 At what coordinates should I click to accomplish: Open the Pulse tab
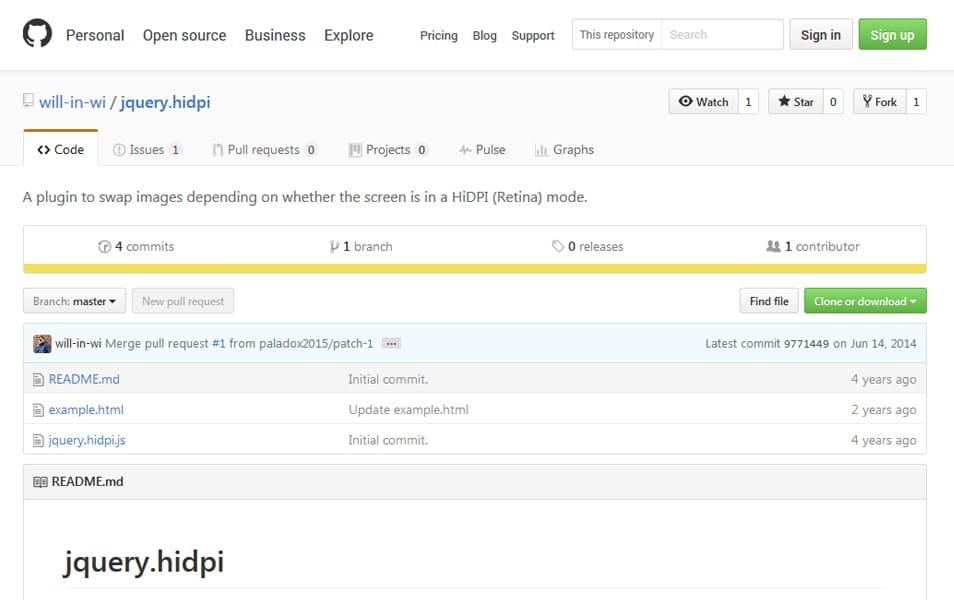482,149
